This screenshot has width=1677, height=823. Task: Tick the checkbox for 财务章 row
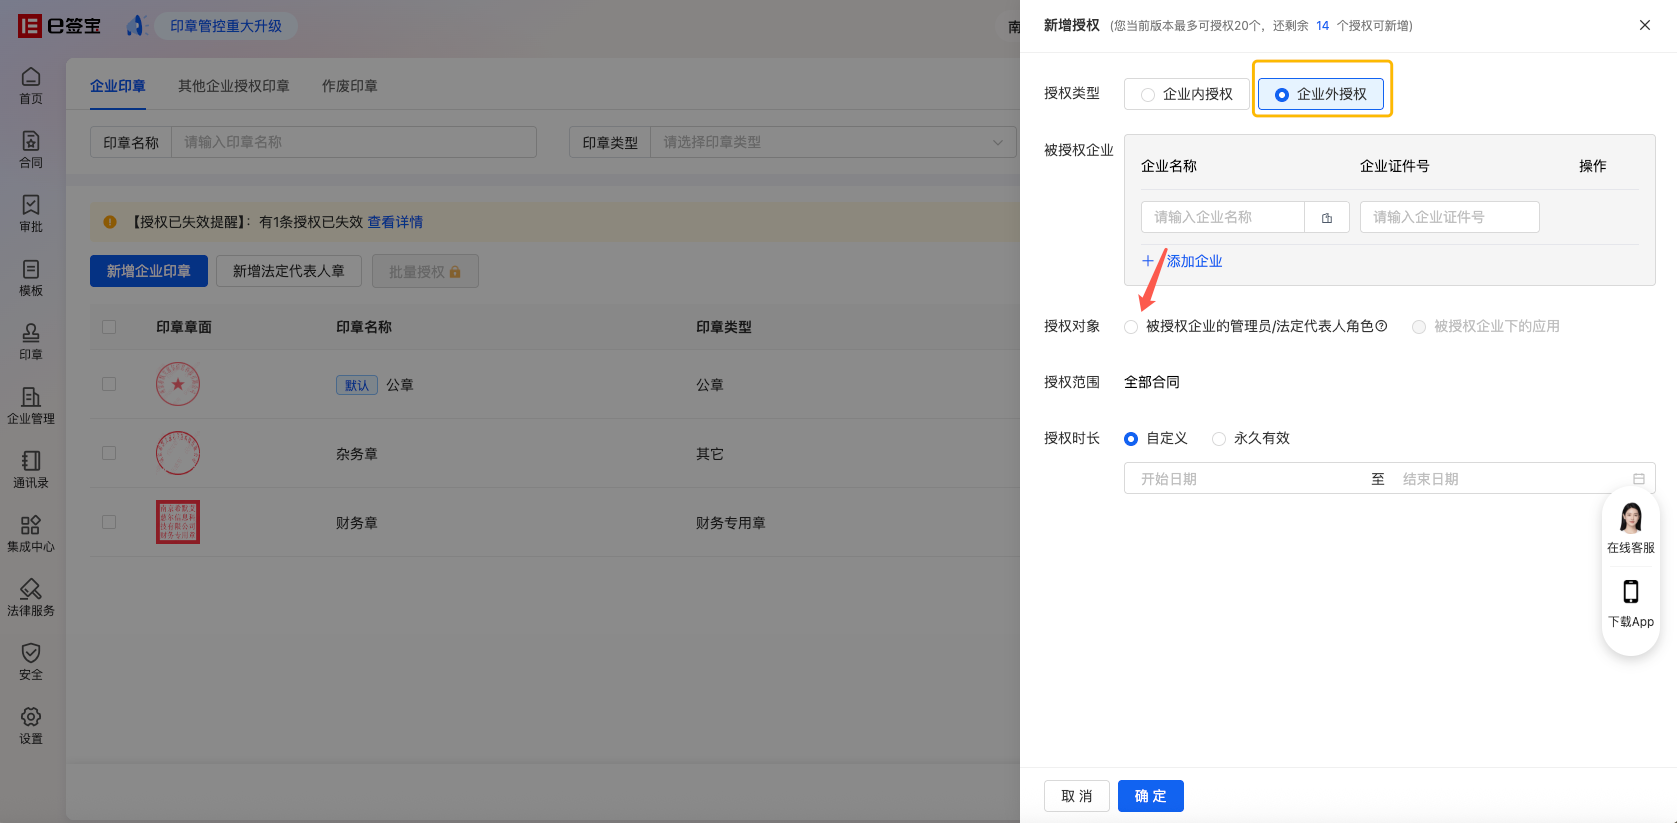(x=109, y=522)
